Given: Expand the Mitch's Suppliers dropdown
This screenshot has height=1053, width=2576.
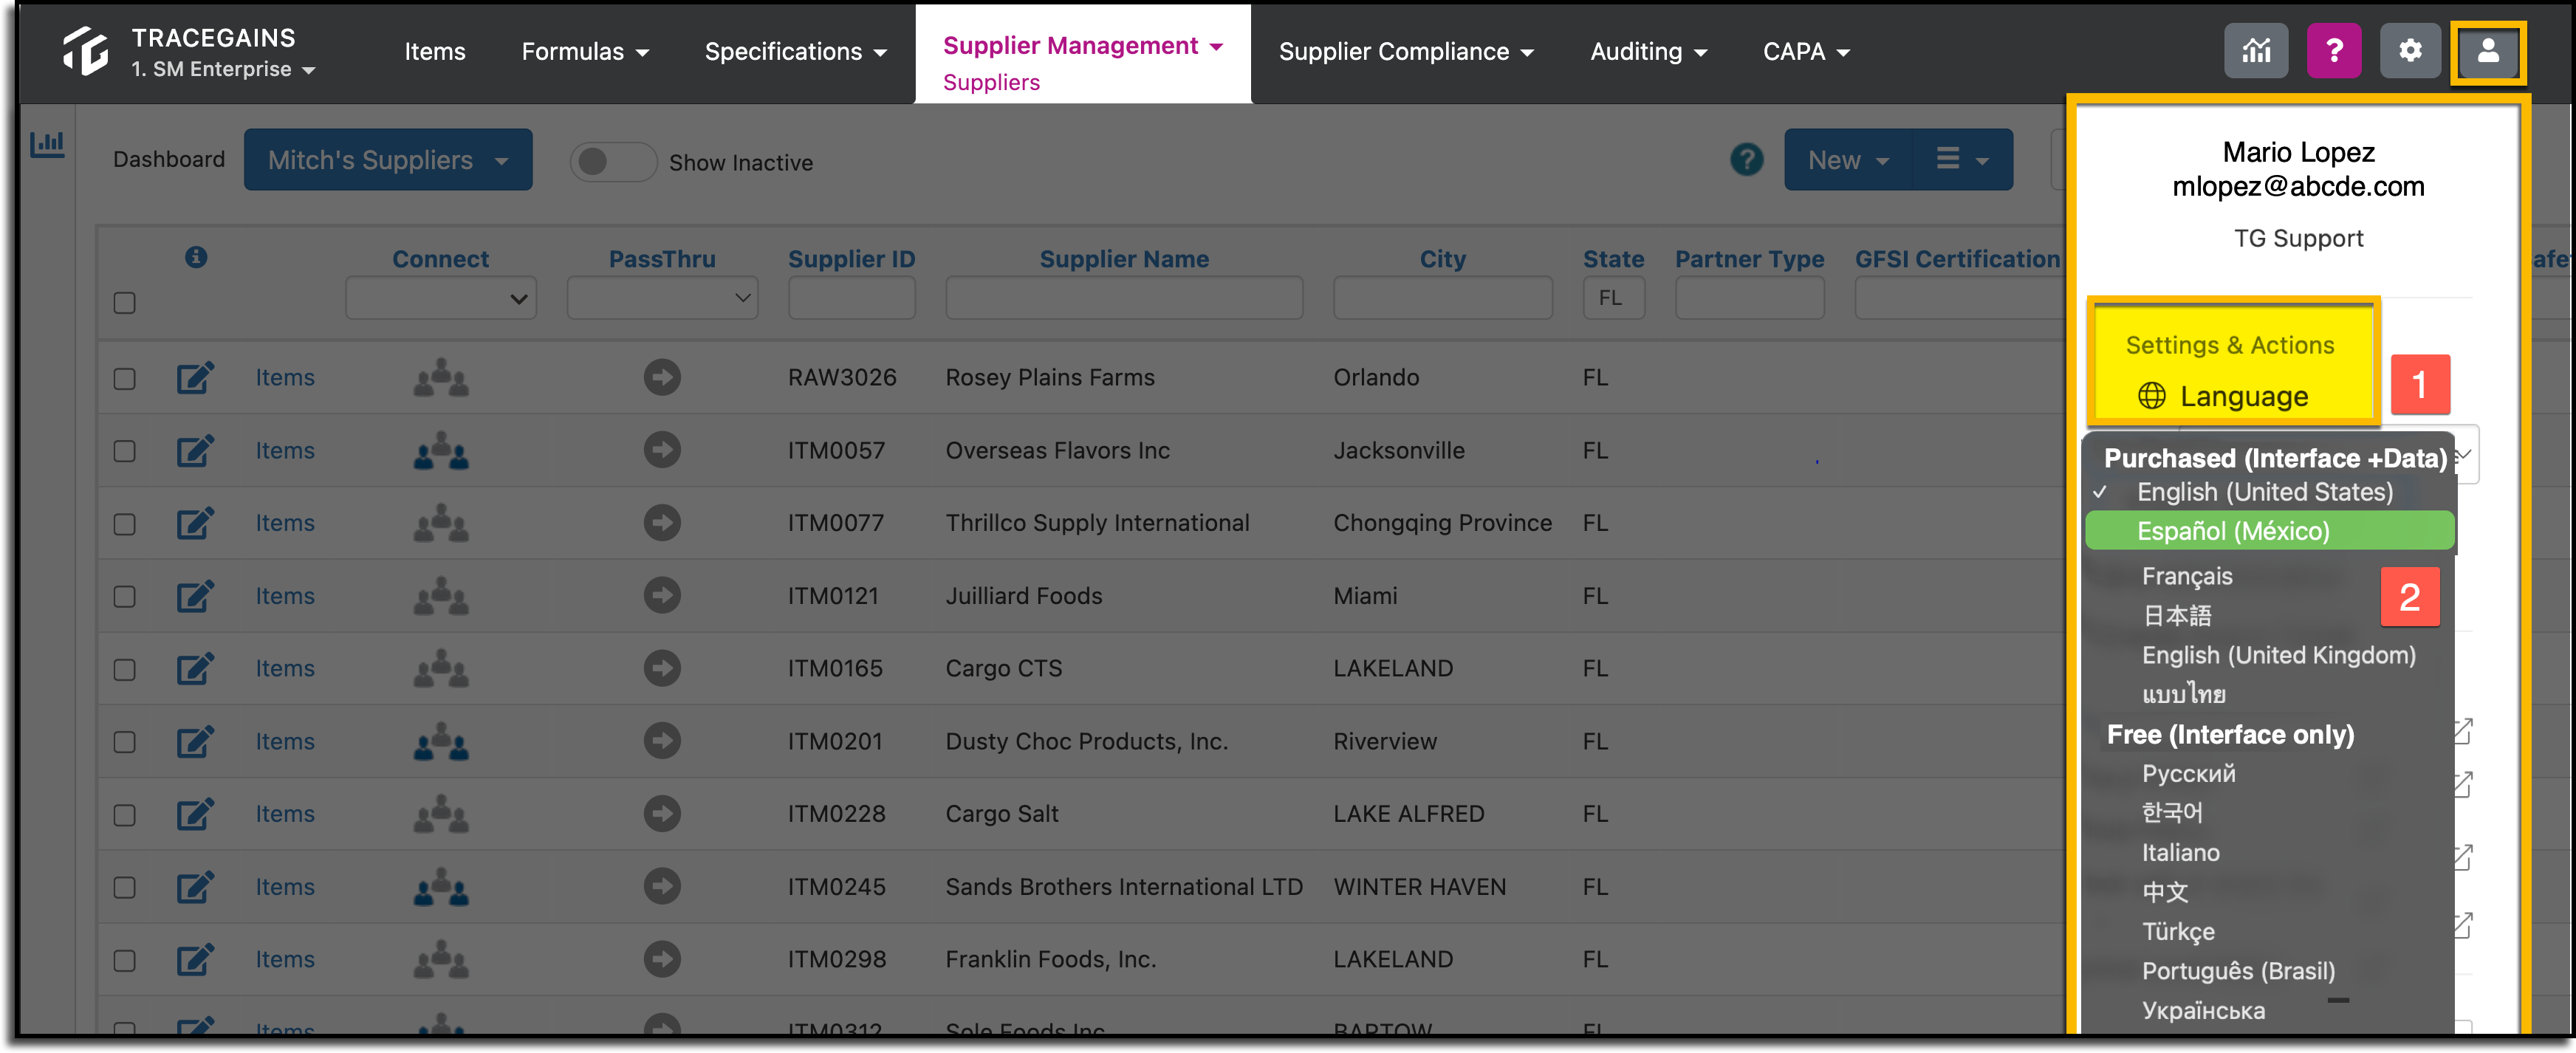Looking at the screenshot, I should coord(388,160).
